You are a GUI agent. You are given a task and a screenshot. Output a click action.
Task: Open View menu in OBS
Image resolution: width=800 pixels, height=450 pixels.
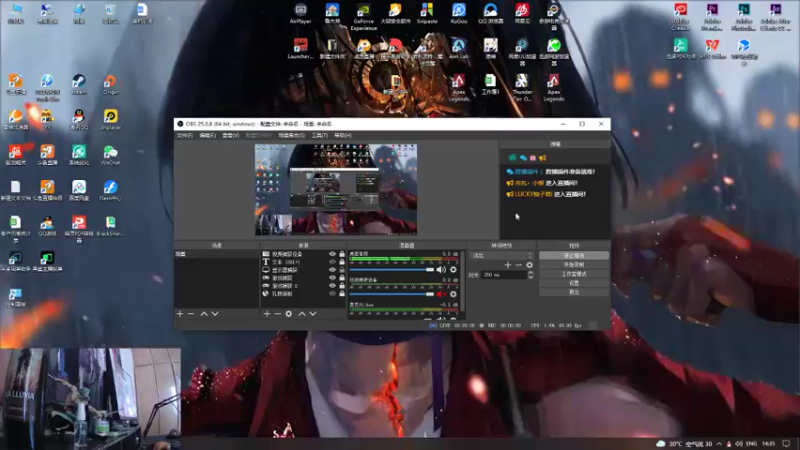[x=231, y=135]
